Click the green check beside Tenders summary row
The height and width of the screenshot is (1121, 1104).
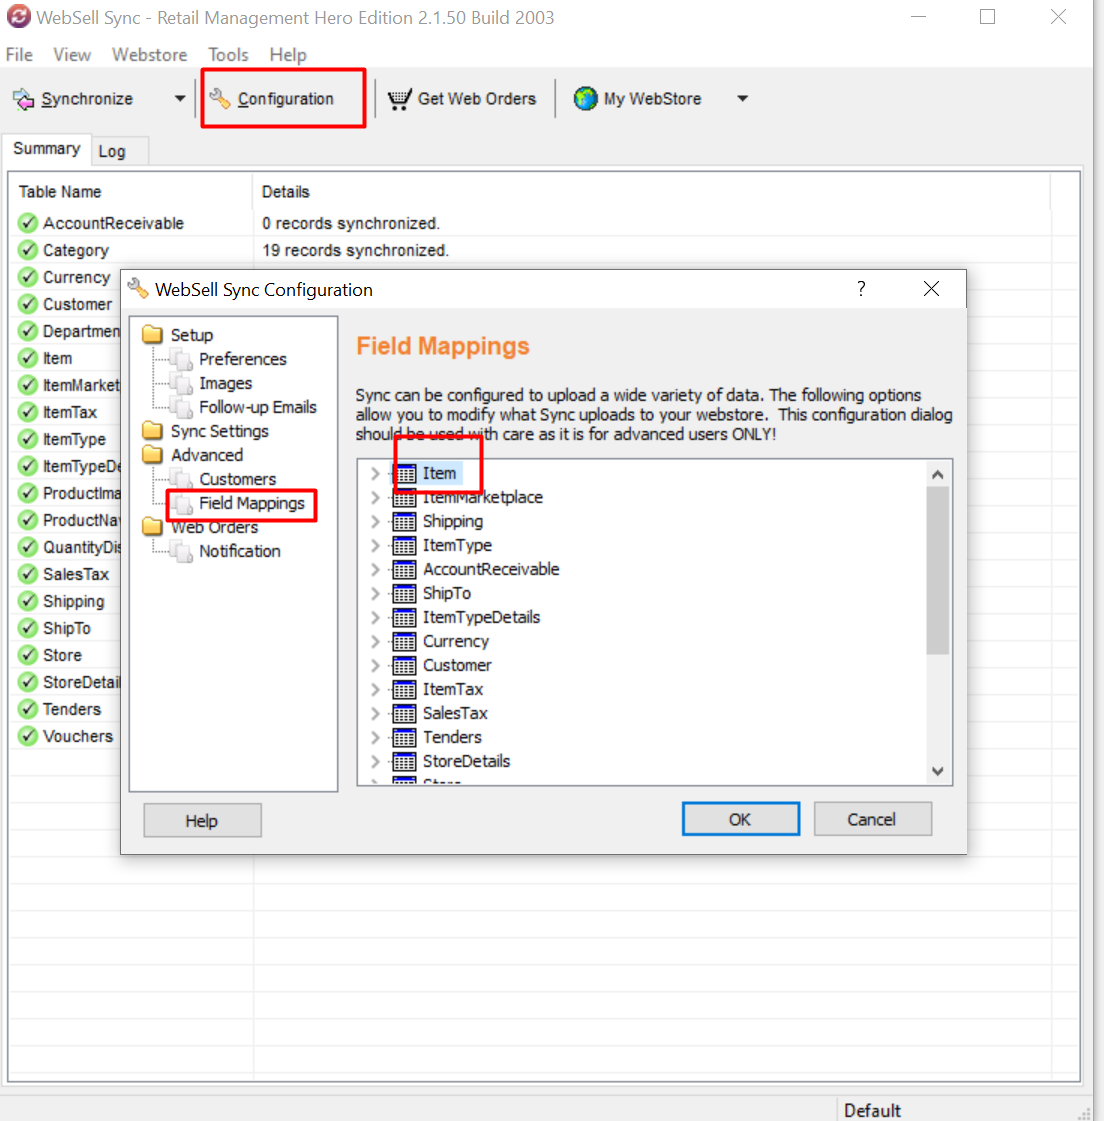(x=28, y=709)
